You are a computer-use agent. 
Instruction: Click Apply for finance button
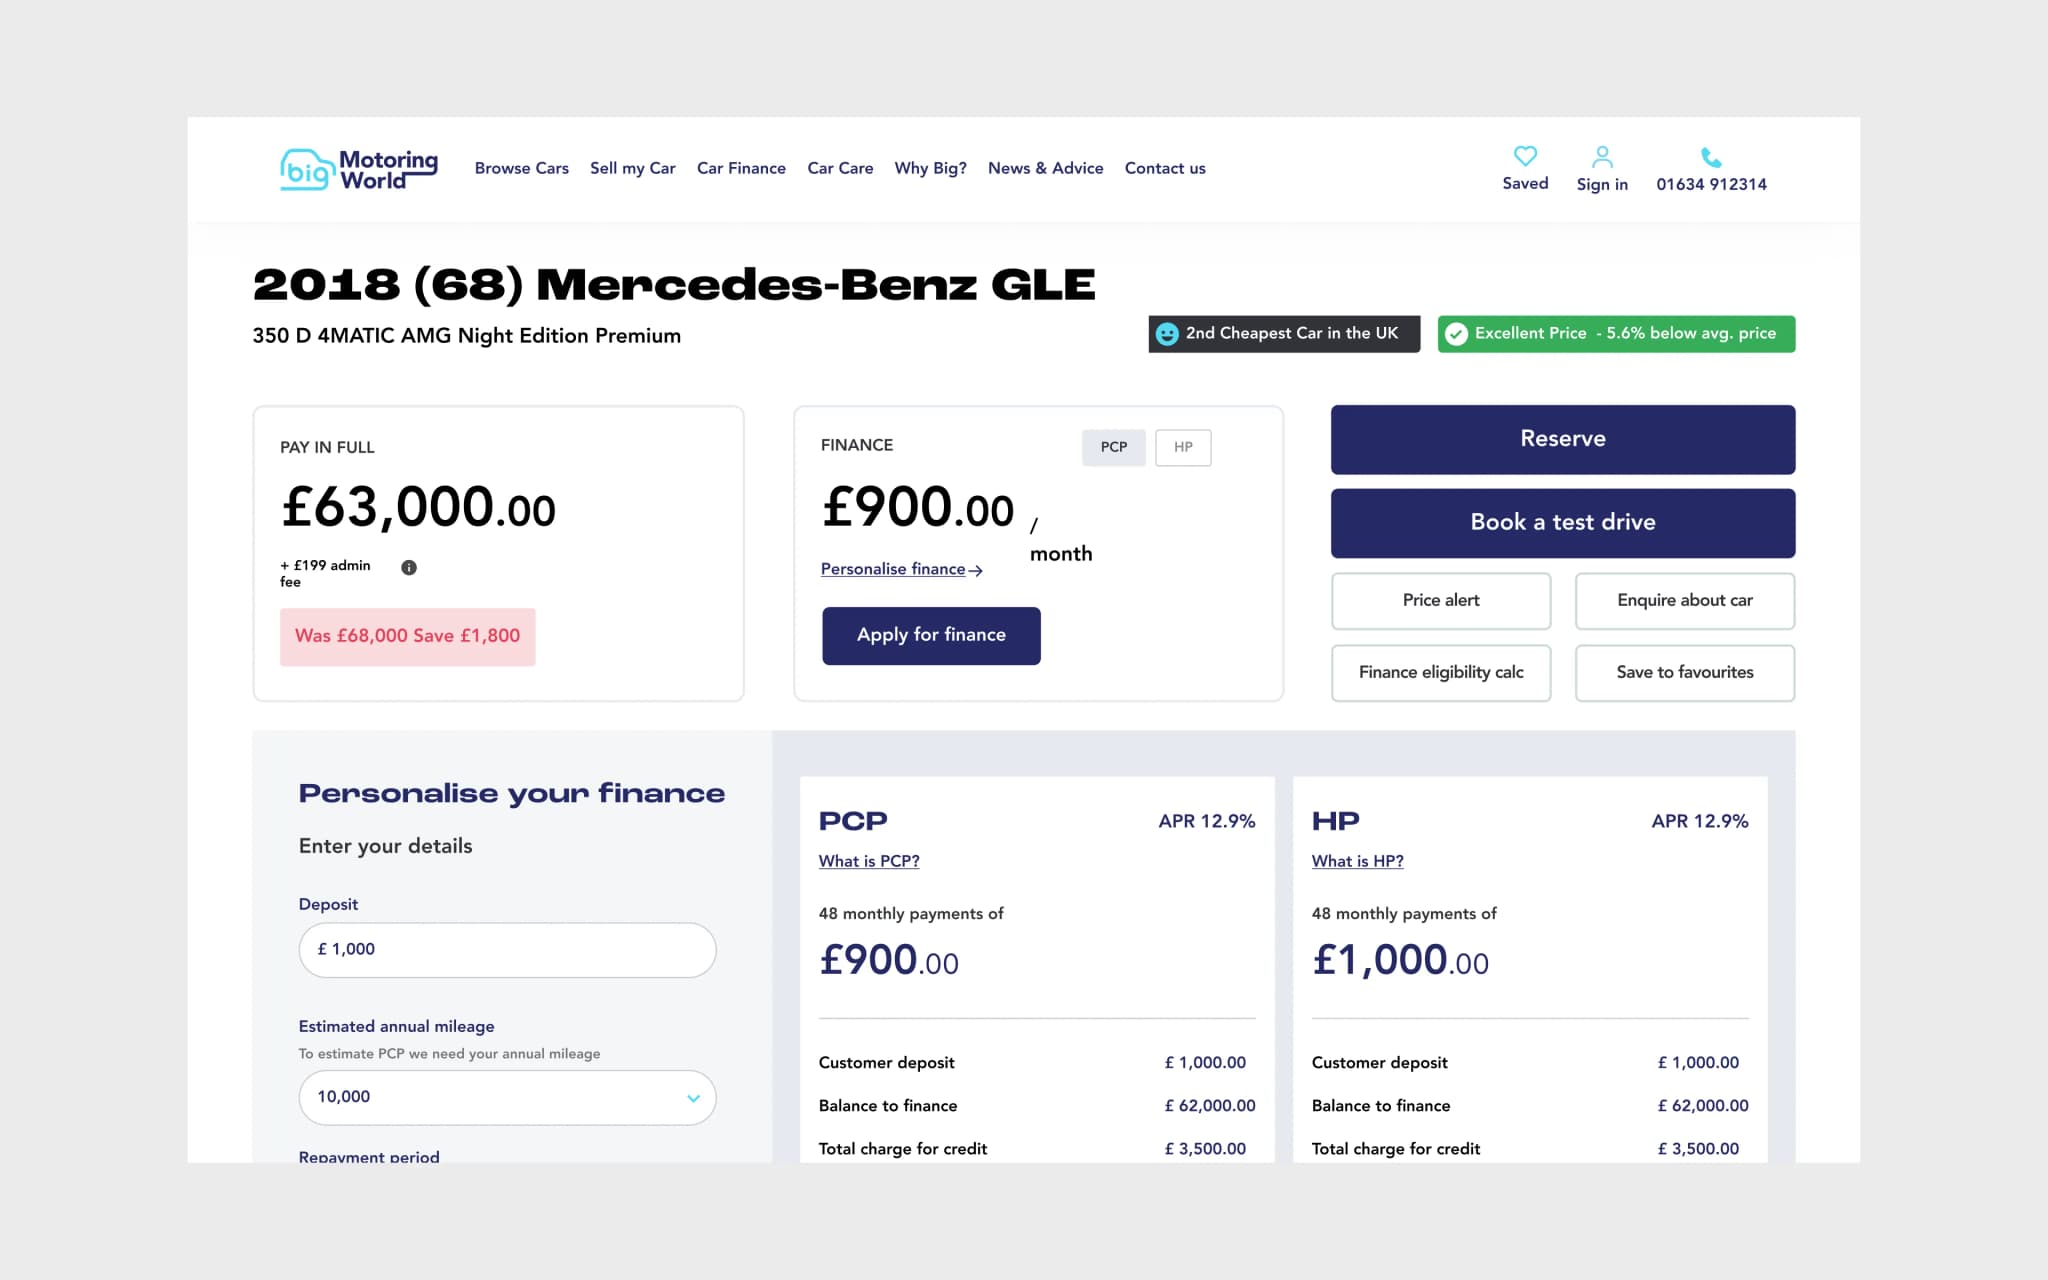click(931, 635)
